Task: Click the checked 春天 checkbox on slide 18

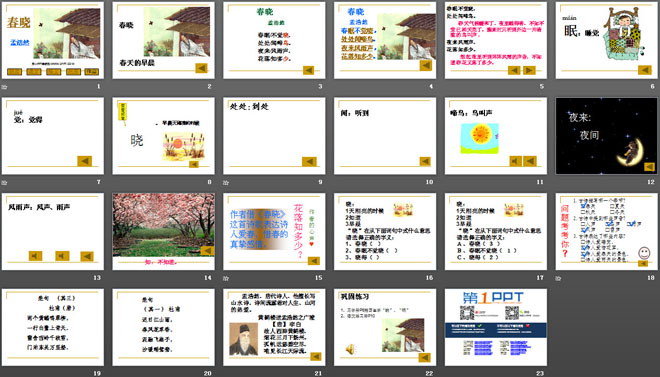Action: (584, 205)
